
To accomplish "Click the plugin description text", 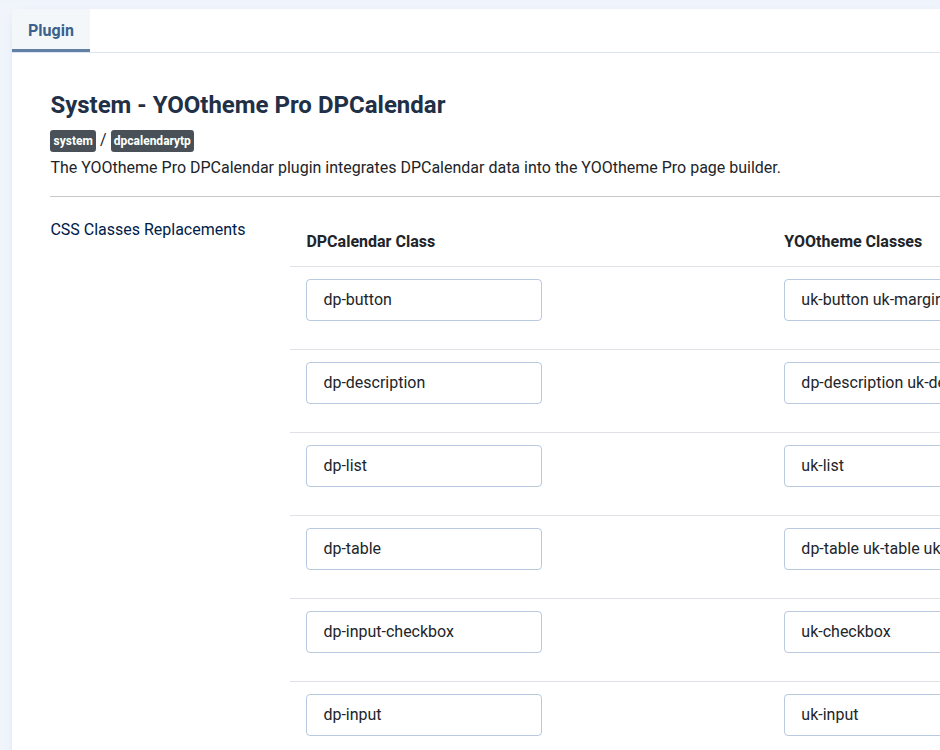I will tap(415, 168).
